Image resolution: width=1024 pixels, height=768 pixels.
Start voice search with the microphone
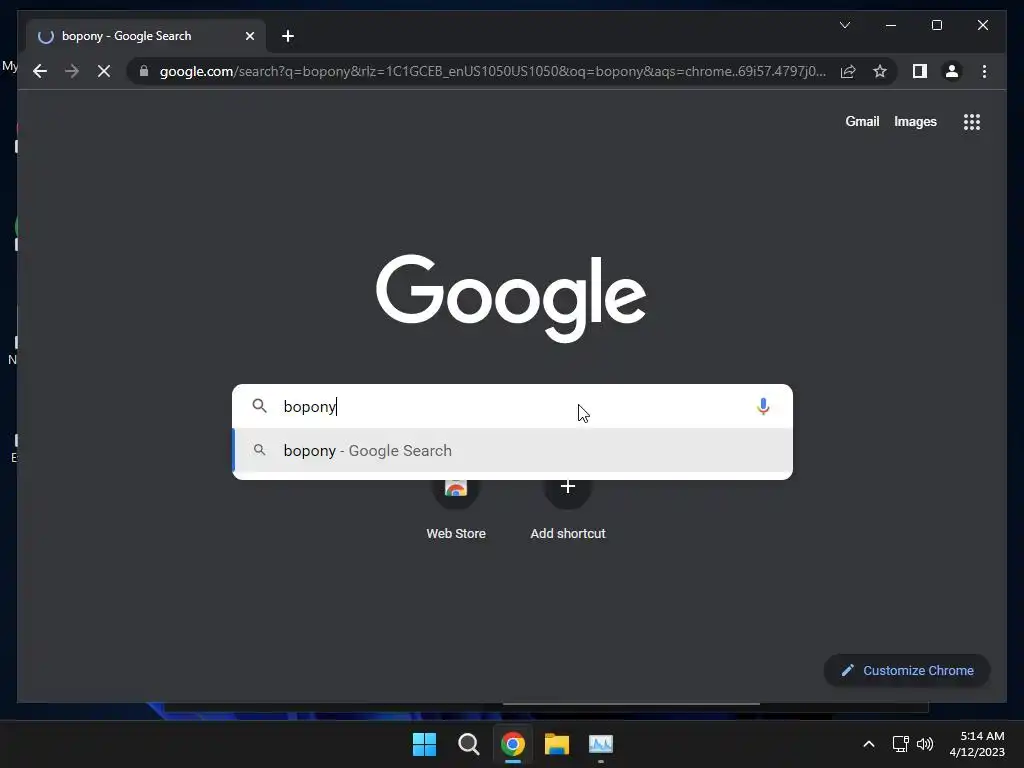tap(763, 406)
